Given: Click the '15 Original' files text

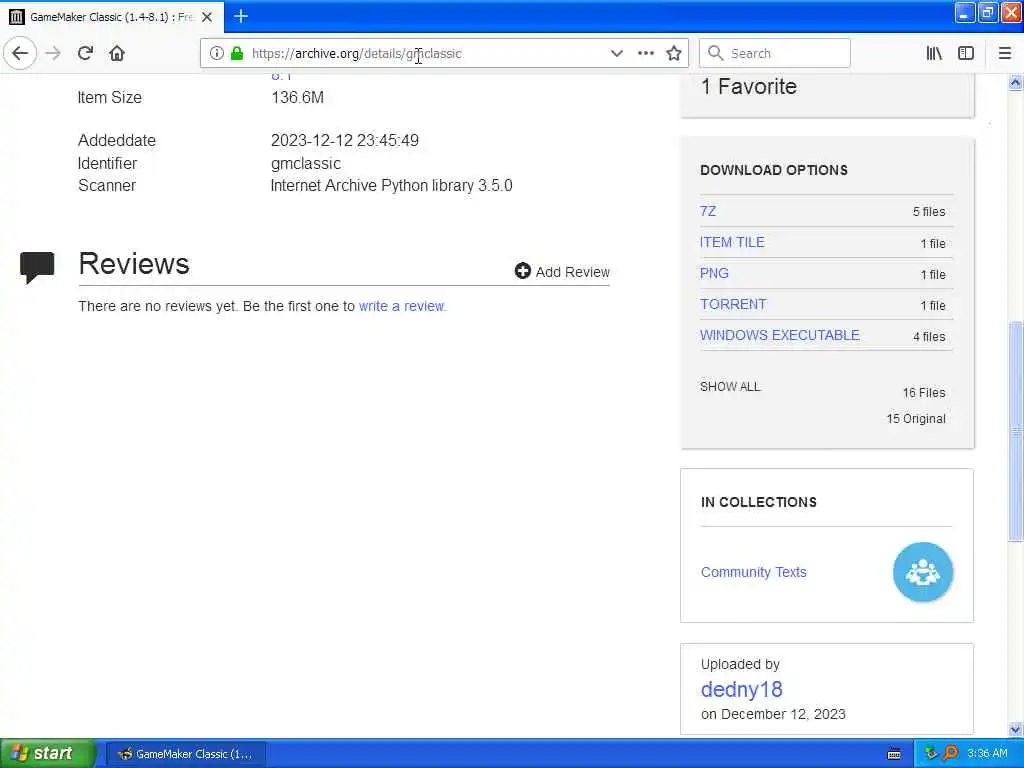Looking at the screenshot, I should [x=916, y=419].
